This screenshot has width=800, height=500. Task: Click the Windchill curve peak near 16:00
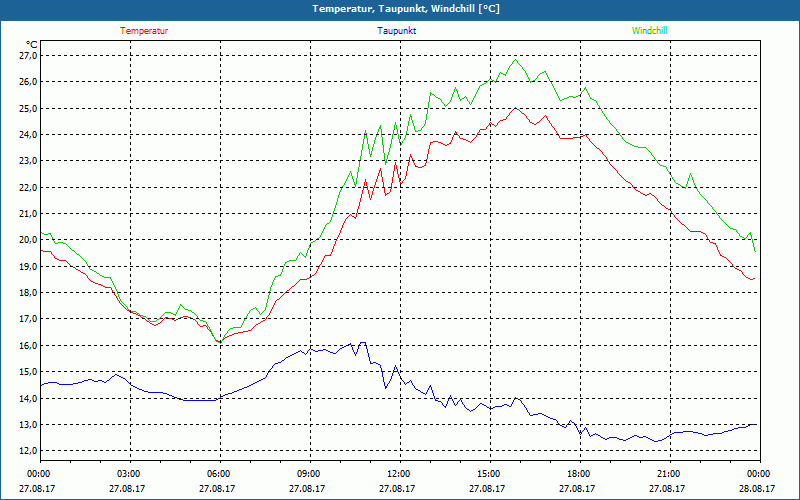coord(516,60)
